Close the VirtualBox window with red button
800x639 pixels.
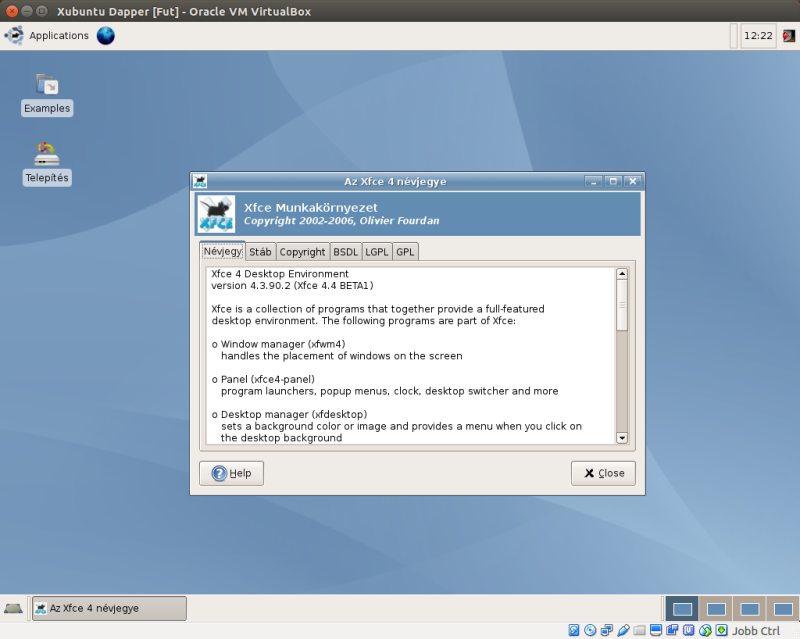coord(12,11)
